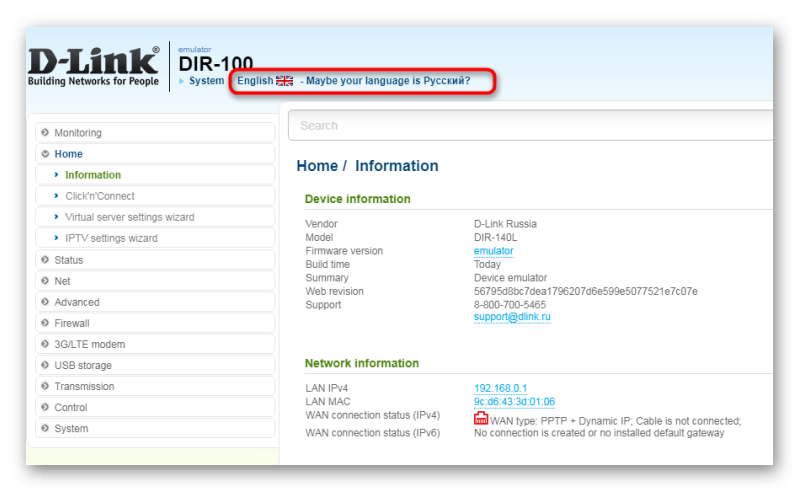Open the 3G/LTE modem menu item

pyautogui.click(x=155, y=344)
